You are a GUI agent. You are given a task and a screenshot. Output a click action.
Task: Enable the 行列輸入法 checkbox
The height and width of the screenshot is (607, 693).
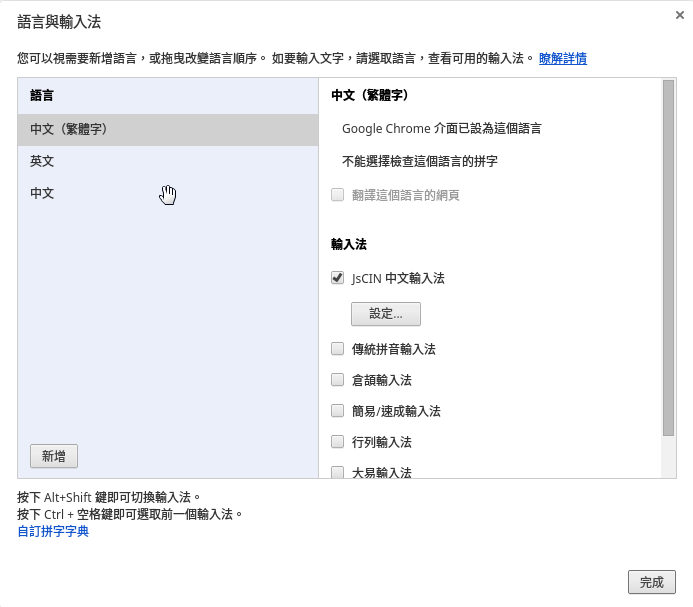tap(338, 442)
